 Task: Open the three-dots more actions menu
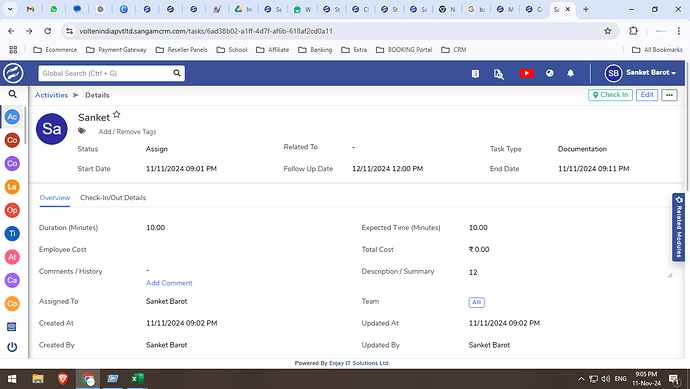pos(669,95)
